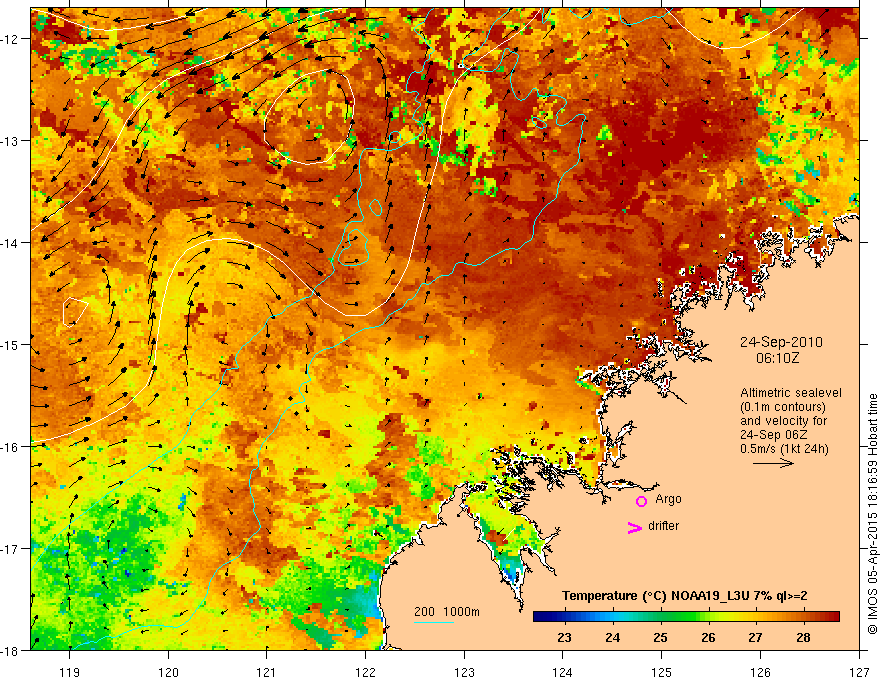Click the longitude axis label 127

coord(859,672)
